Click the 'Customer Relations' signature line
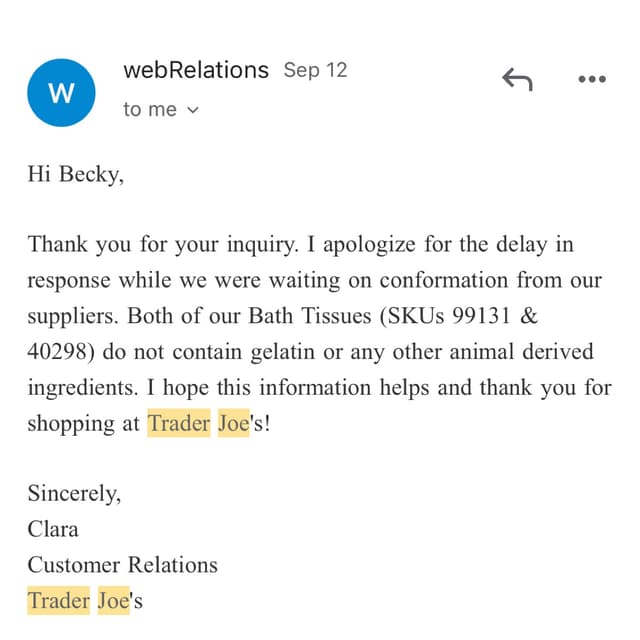Viewport: 640px width, 640px height. 122,565
